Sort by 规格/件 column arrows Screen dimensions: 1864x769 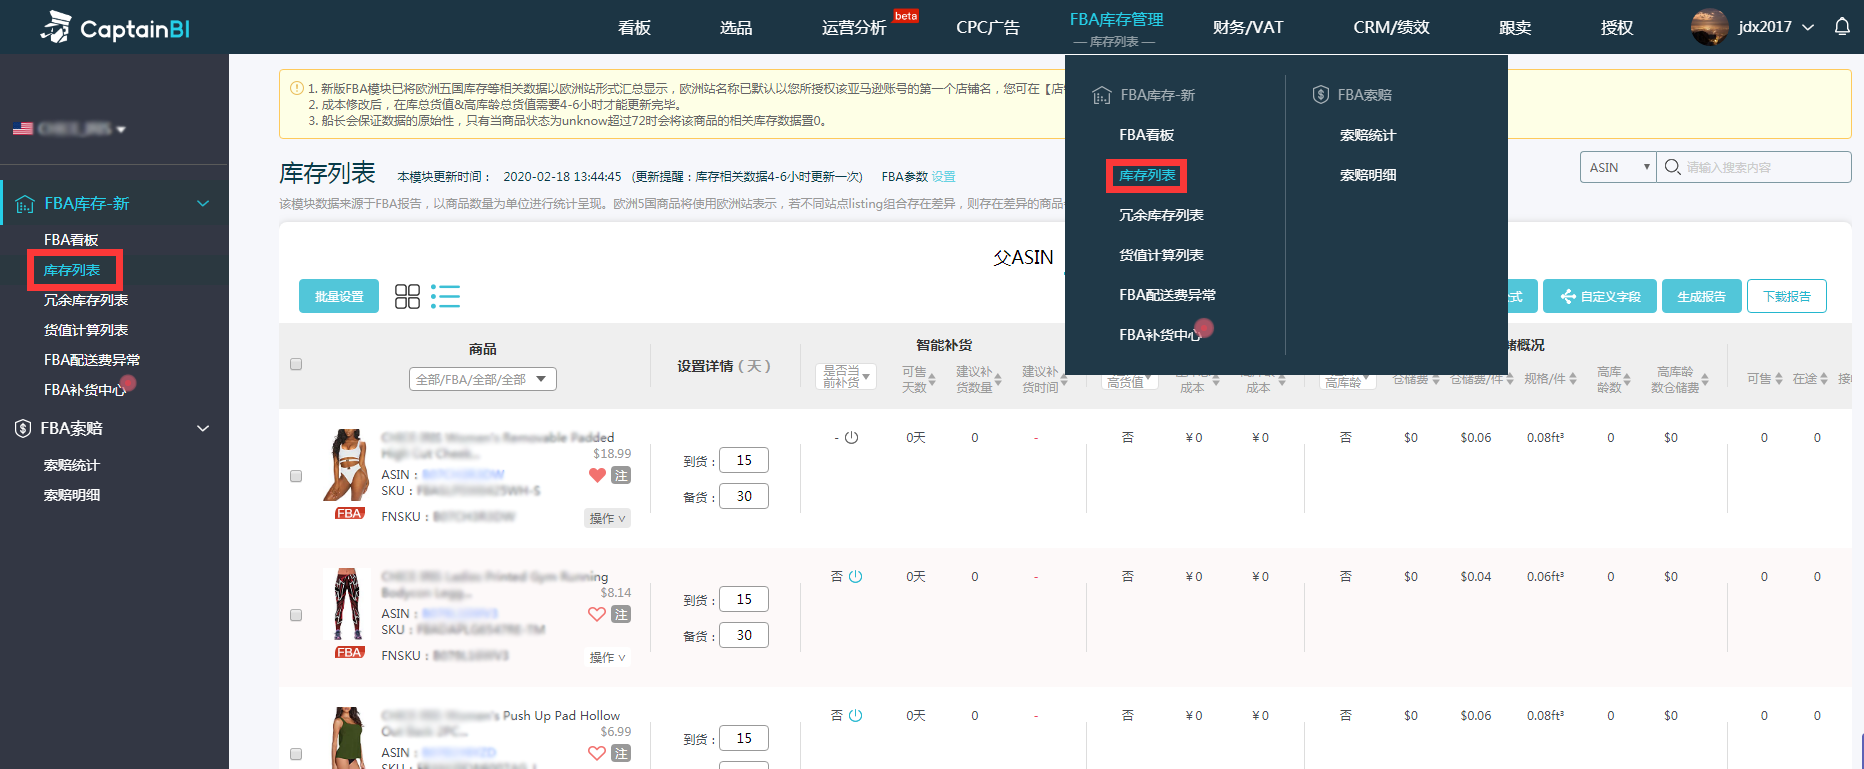[1573, 379]
